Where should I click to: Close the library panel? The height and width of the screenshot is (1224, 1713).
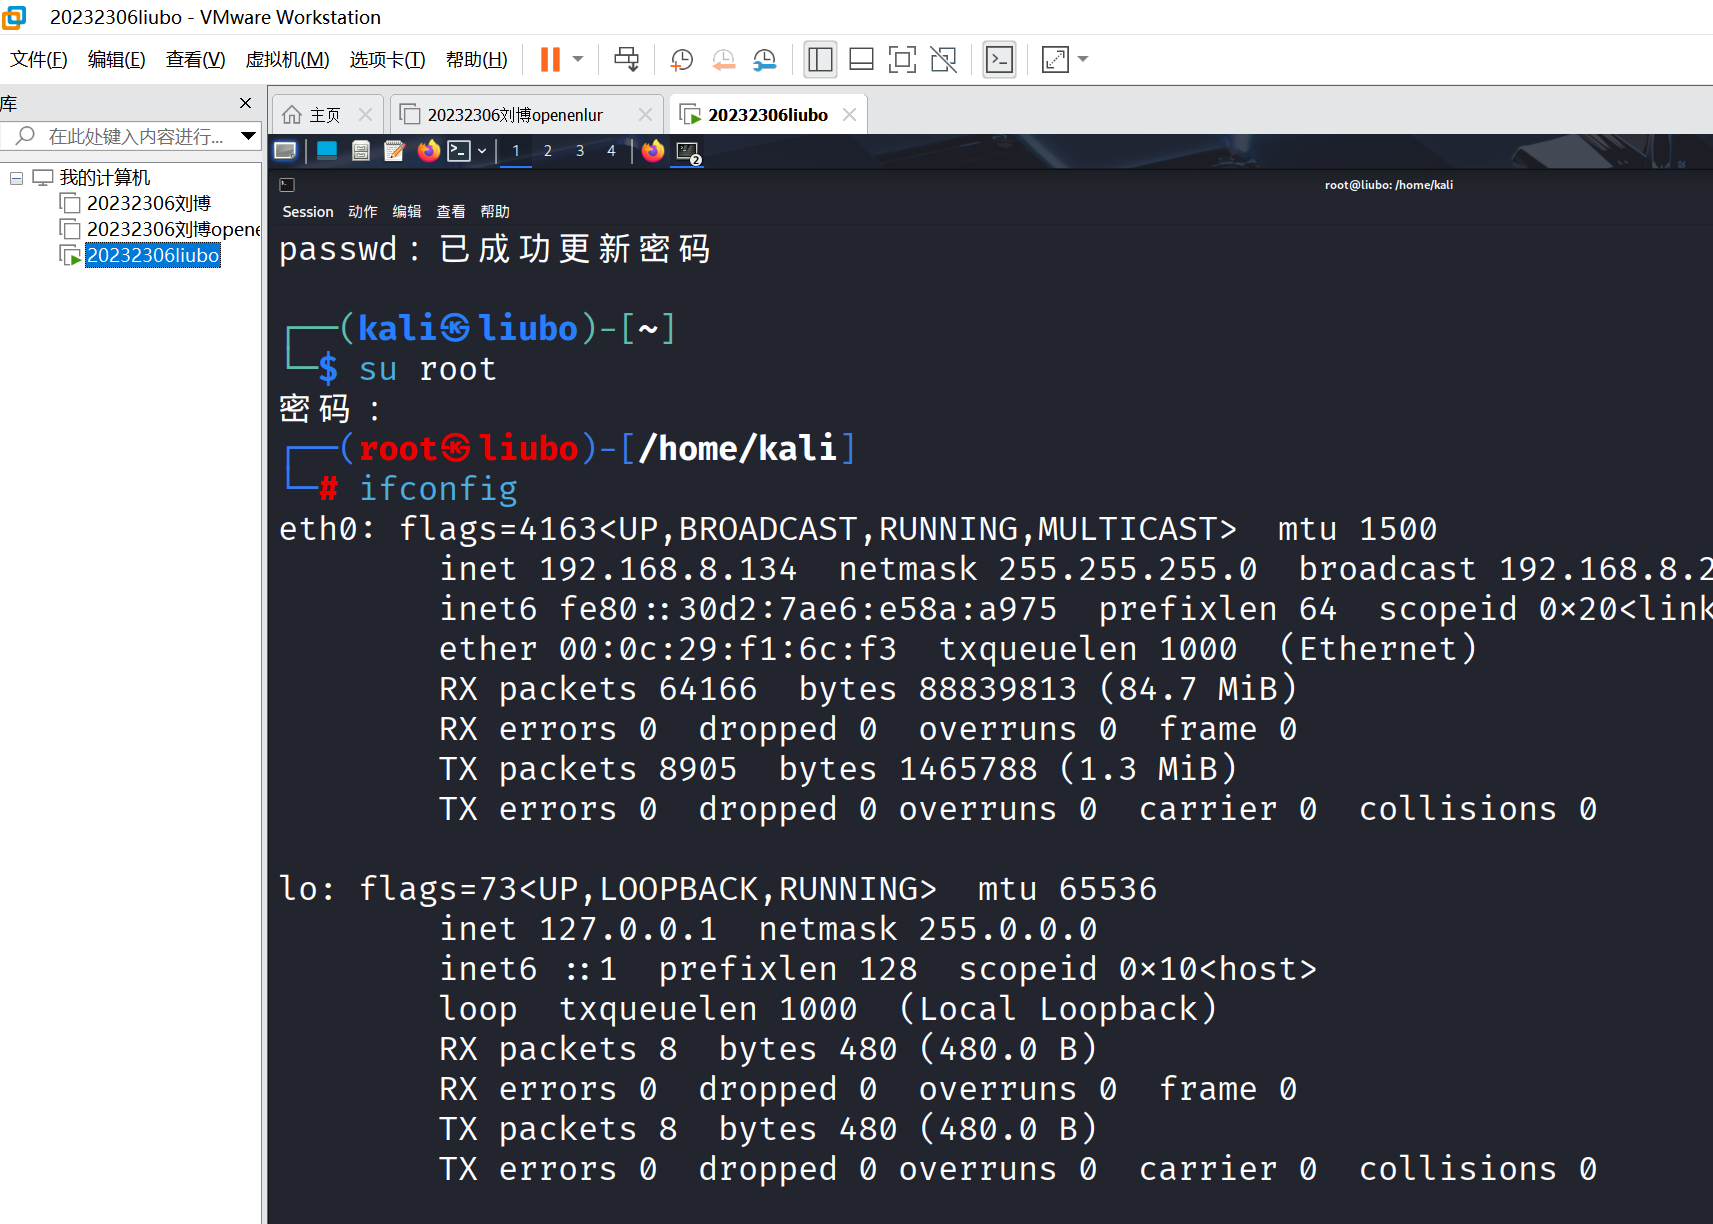point(246,103)
